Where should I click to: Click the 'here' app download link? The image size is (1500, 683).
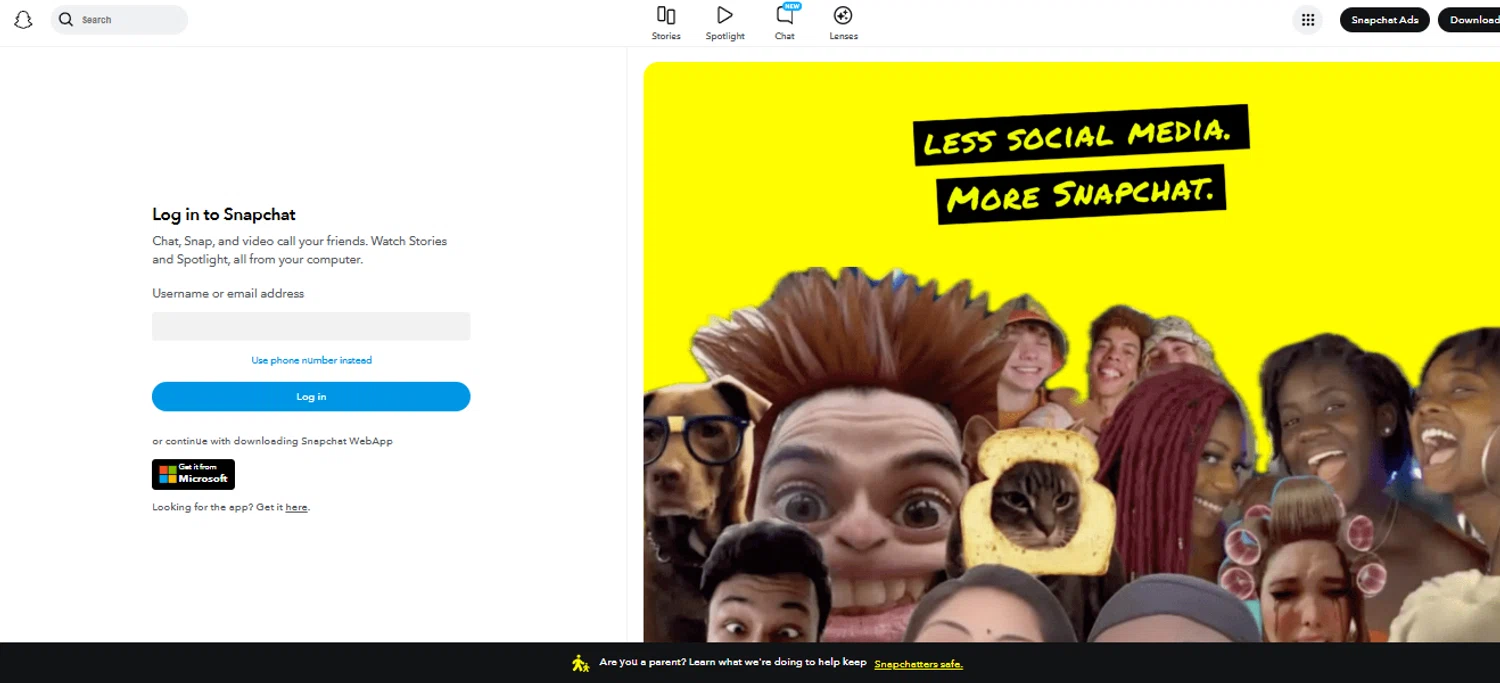click(296, 507)
